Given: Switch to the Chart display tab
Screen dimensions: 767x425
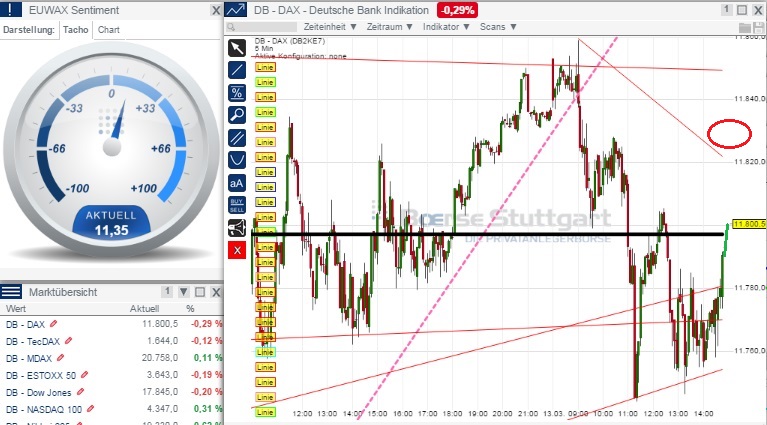Looking at the screenshot, I should [109, 30].
